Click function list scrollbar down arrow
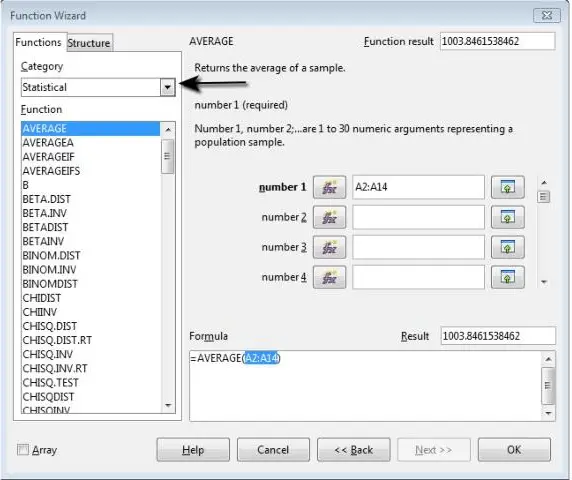 click(168, 406)
